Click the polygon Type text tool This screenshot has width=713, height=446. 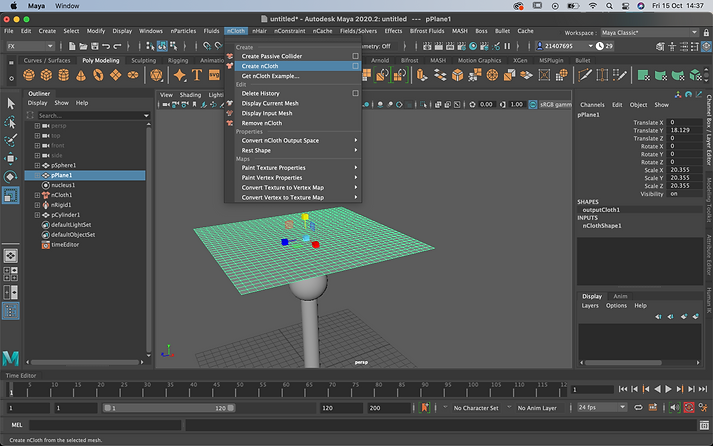click(x=197, y=75)
